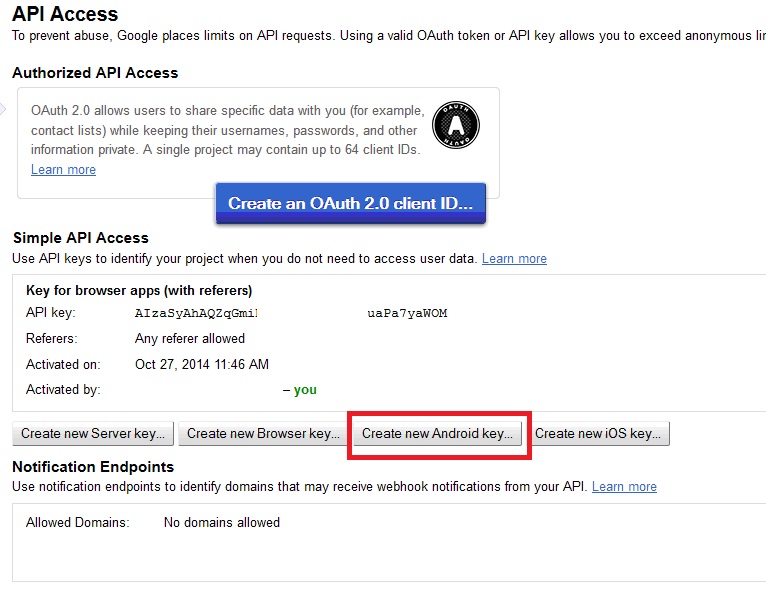Screen dimensions: 766x591
Task: Click the OAuth logo icon
Action: (456, 125)
